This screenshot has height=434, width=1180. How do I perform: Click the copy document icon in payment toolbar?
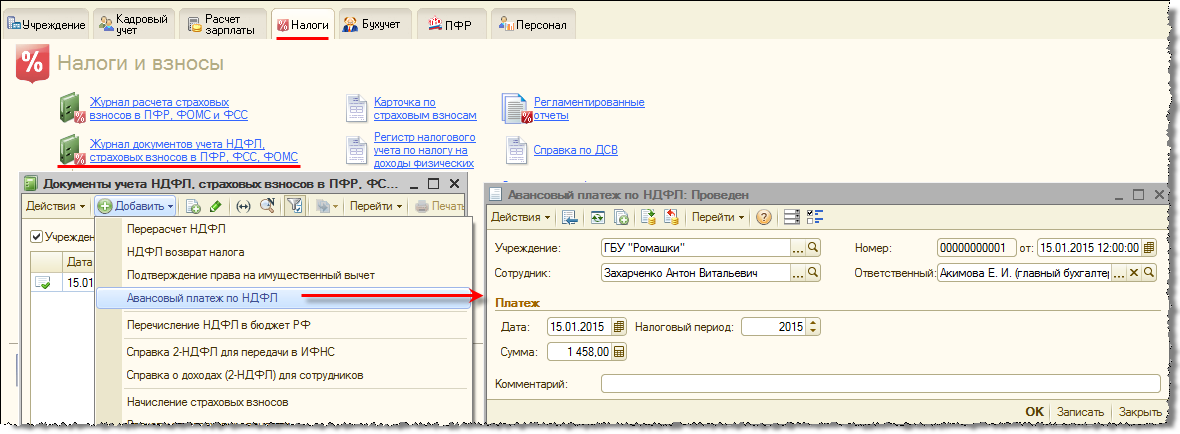621,217
